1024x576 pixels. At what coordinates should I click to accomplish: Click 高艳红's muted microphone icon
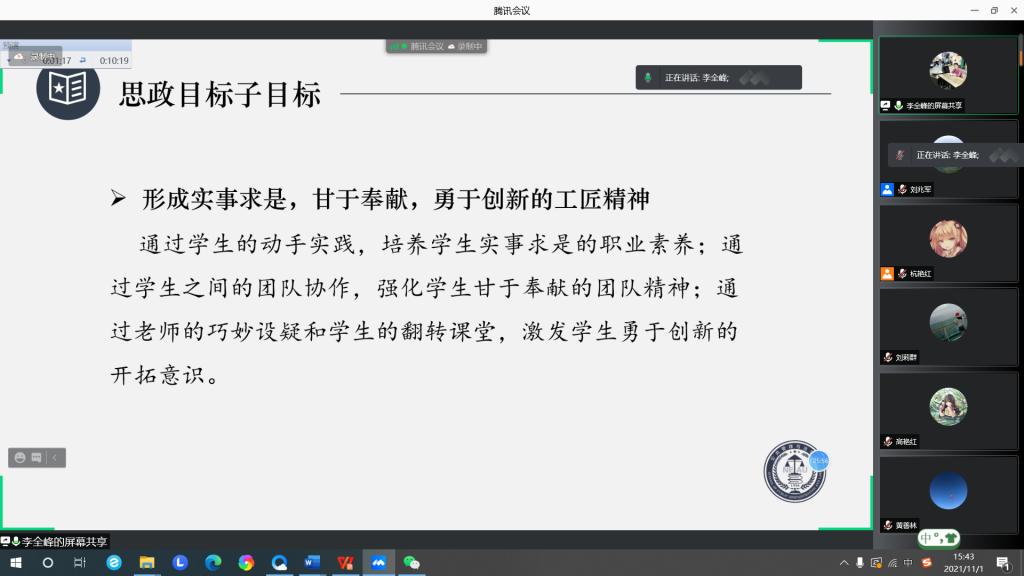888,441
